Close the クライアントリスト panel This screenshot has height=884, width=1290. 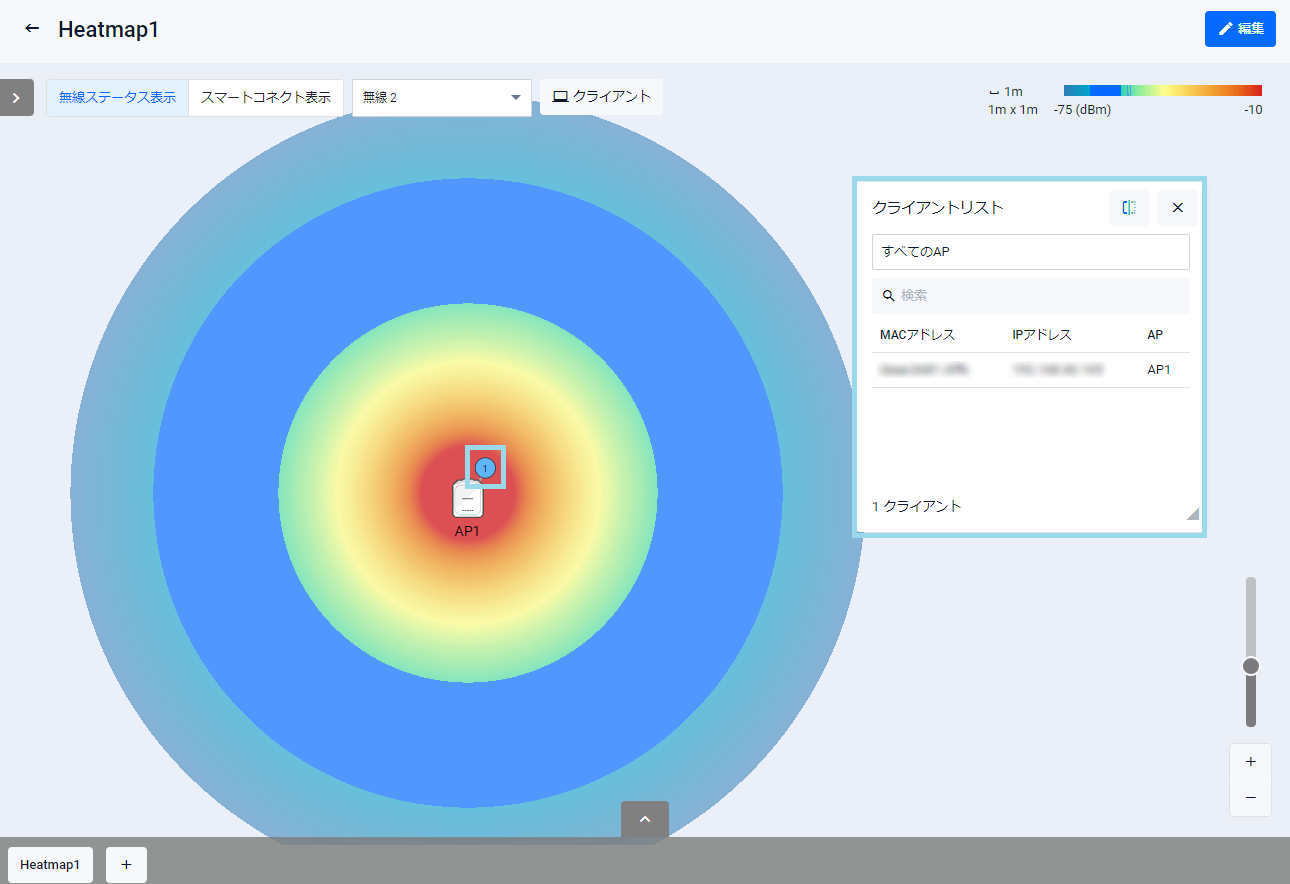[x=1177, y=208]
